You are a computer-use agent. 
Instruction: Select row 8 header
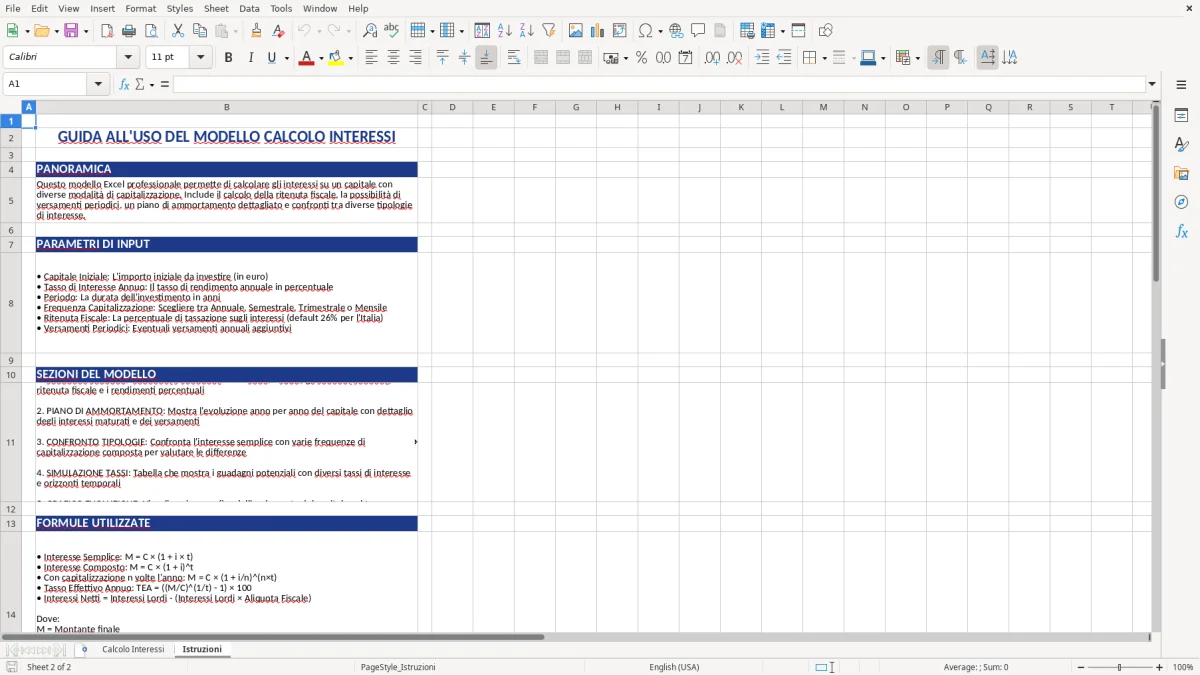pyautogui.click(x=11, y=303)
